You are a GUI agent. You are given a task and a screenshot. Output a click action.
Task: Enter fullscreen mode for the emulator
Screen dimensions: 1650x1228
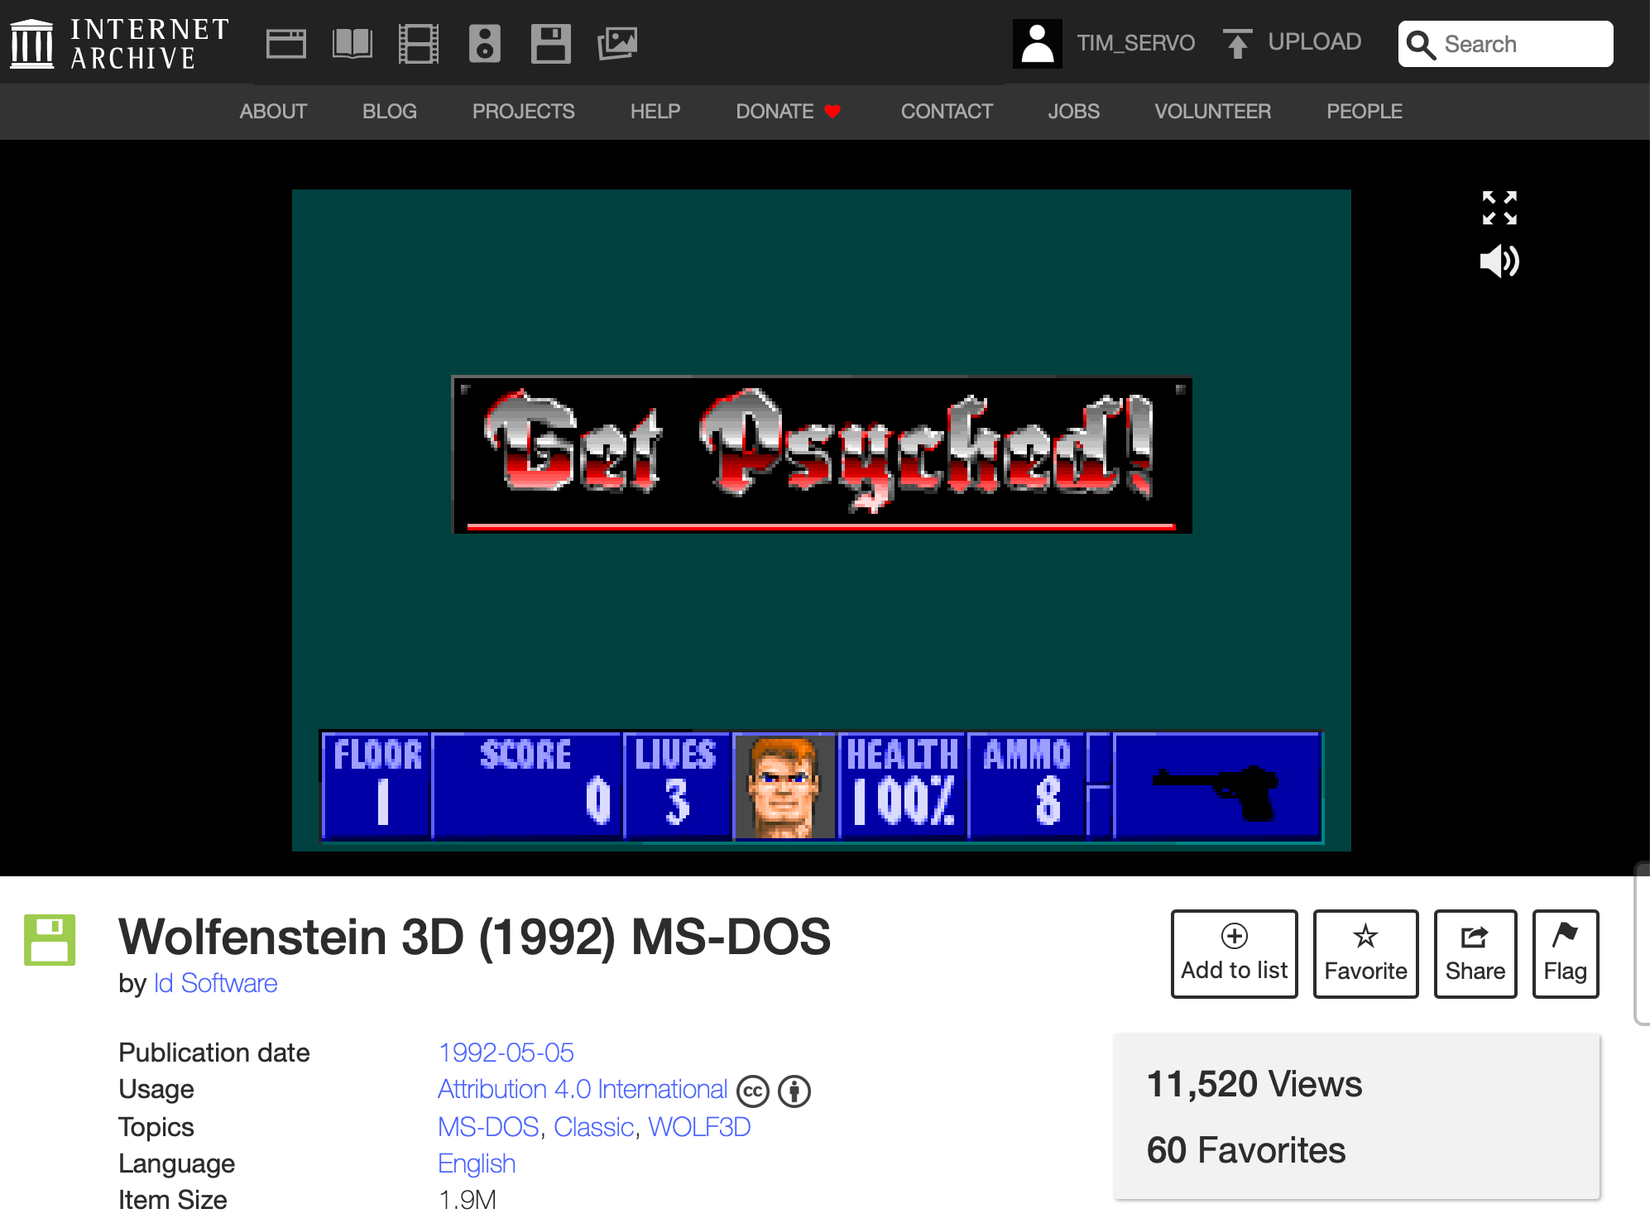coord(1499,207)
